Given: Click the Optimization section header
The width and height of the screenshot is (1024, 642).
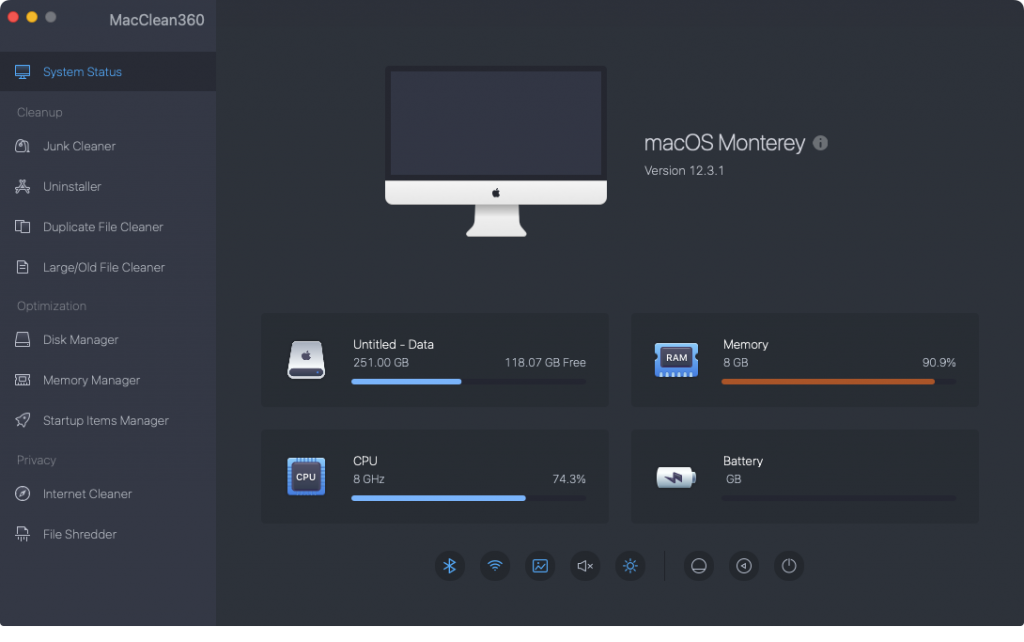Looking at the screenshot, I should point(52,306).
